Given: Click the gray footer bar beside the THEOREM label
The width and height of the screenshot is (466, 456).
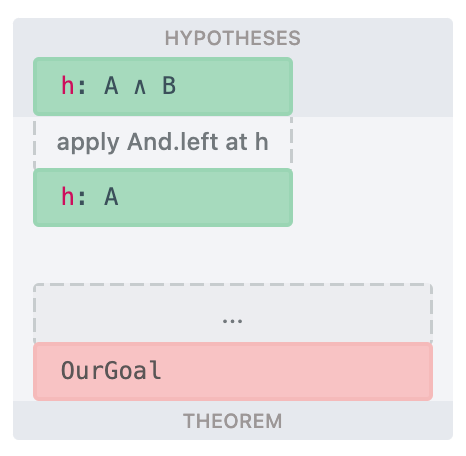Looking at the screenshot, I should coord(367,421).
